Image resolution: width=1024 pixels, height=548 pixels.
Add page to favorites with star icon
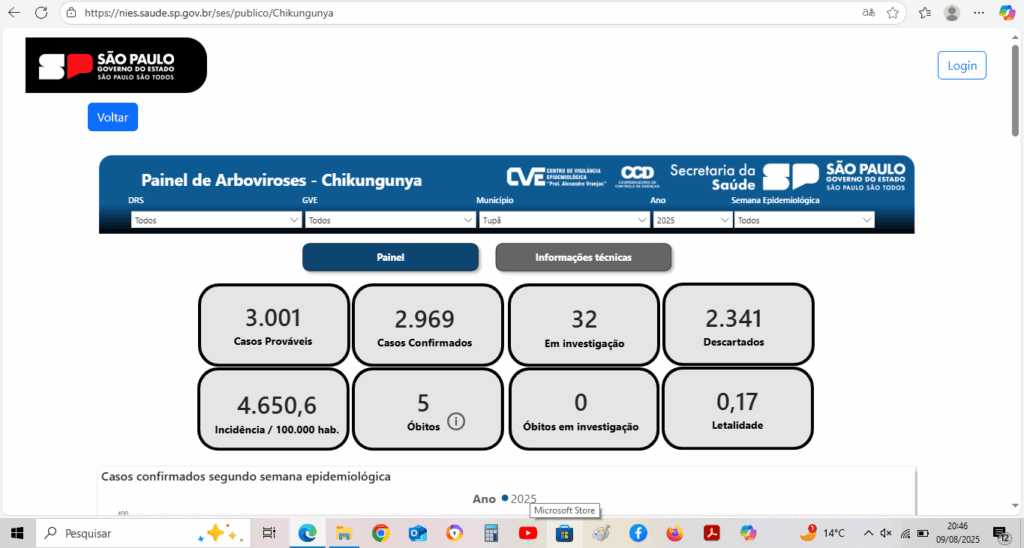pos(893,12)
